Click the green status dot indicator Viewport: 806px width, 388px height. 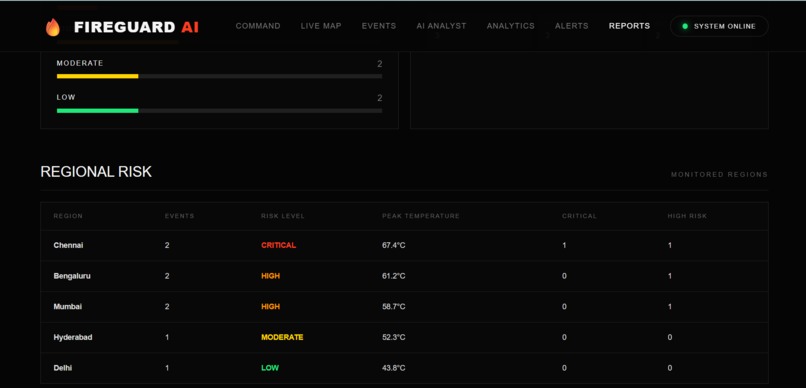pyautogui.click(x=685, y=26)
